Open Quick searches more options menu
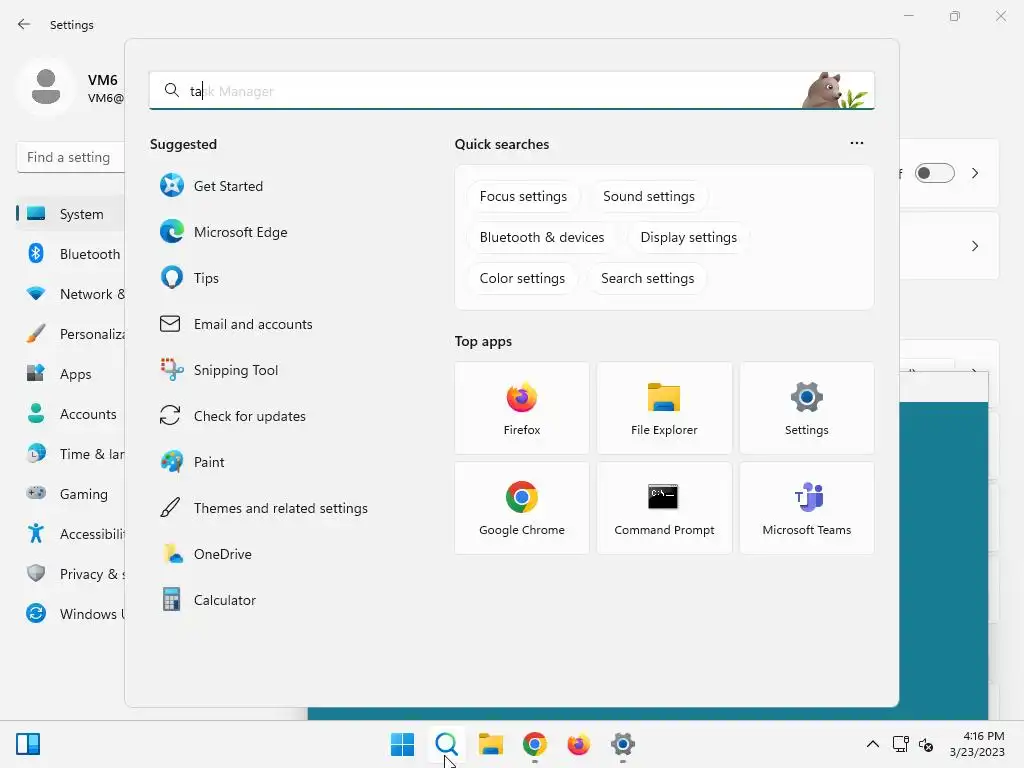1024x768 pixels. [857, 143]
